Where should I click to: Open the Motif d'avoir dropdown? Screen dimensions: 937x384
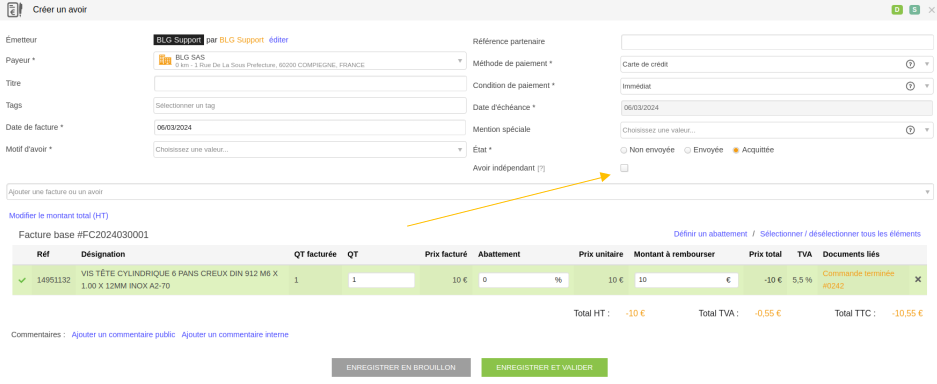[310, 149]
